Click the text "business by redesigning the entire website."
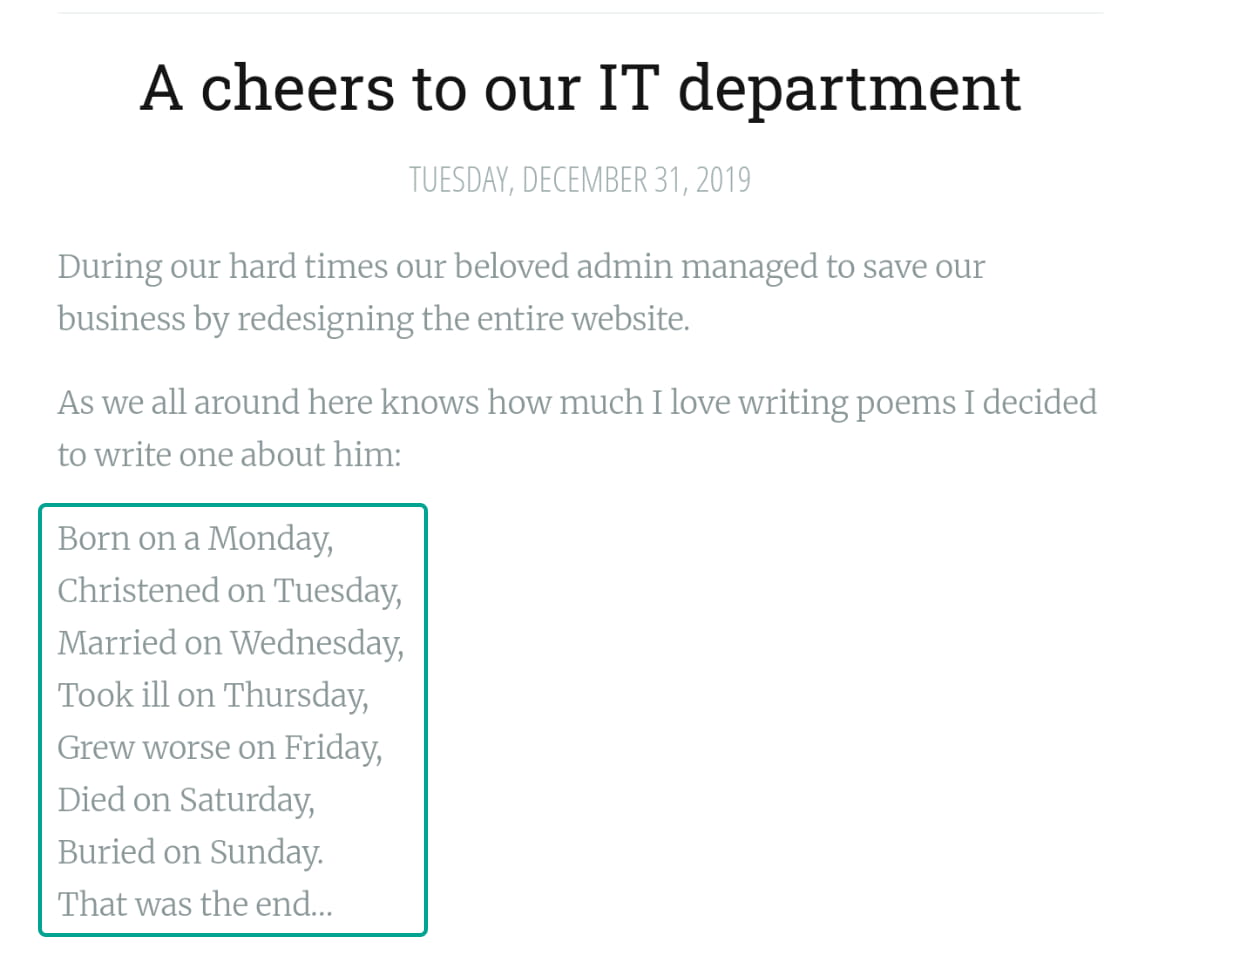The width and height of the screenshot is (1244, 961). pyautogui.click(x=373, y=319)
